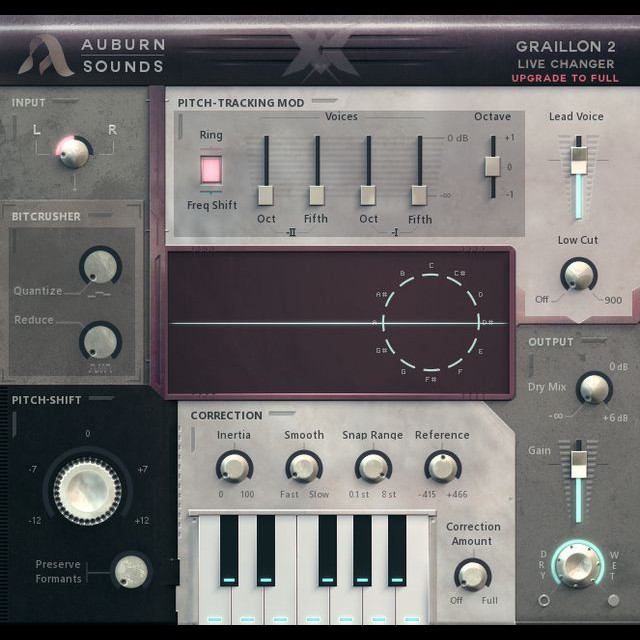
Task: Flip the Ring / Freq Shift switch
Action: (x=211, y=170)
